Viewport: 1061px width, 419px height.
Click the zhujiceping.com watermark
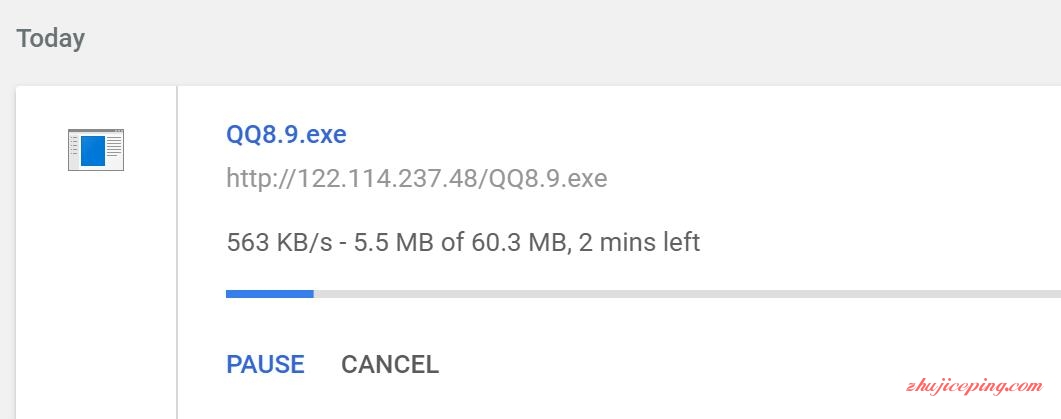point(974,387)
